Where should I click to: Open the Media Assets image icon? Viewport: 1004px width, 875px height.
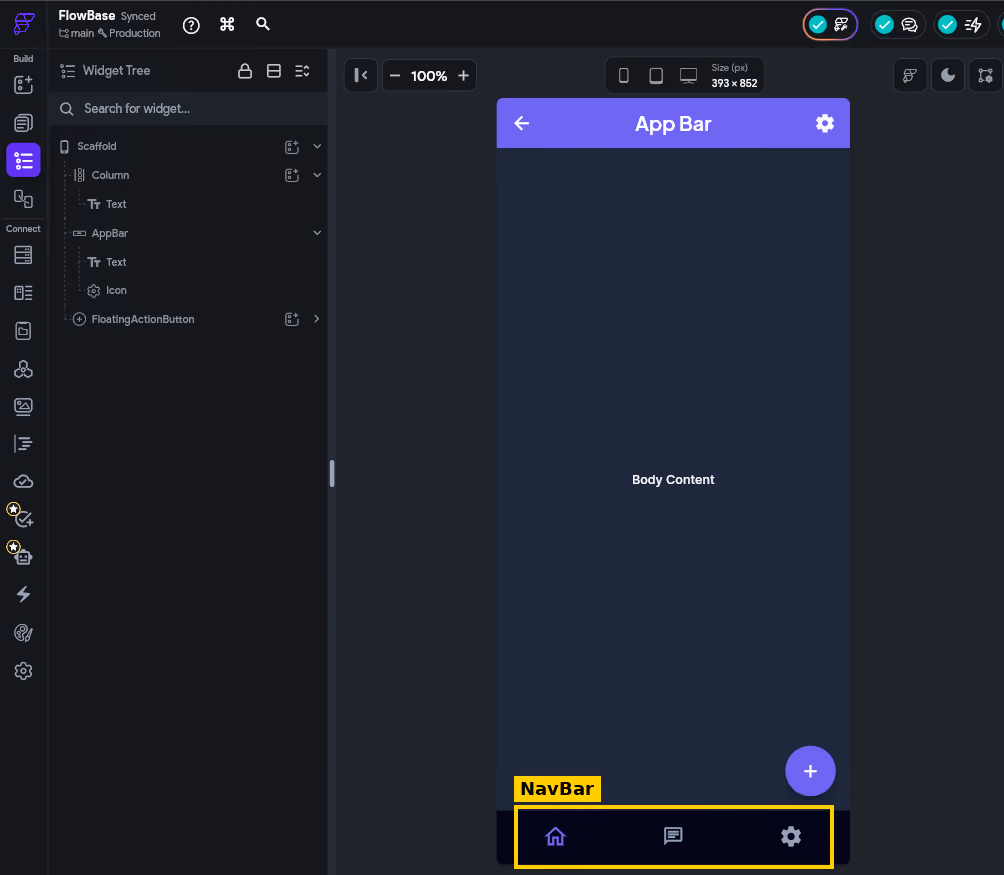(23, 407)
